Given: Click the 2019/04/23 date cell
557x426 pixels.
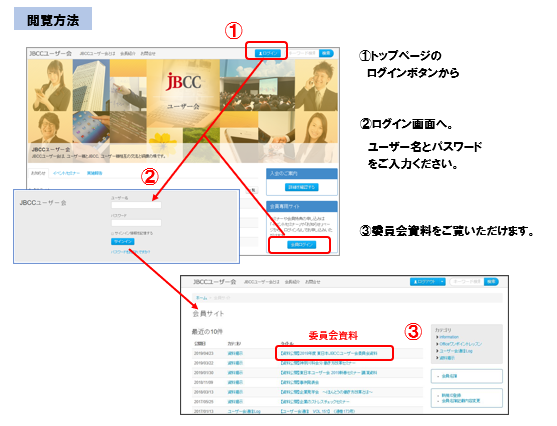Looking at the screenshot, I should click(204, 354).
